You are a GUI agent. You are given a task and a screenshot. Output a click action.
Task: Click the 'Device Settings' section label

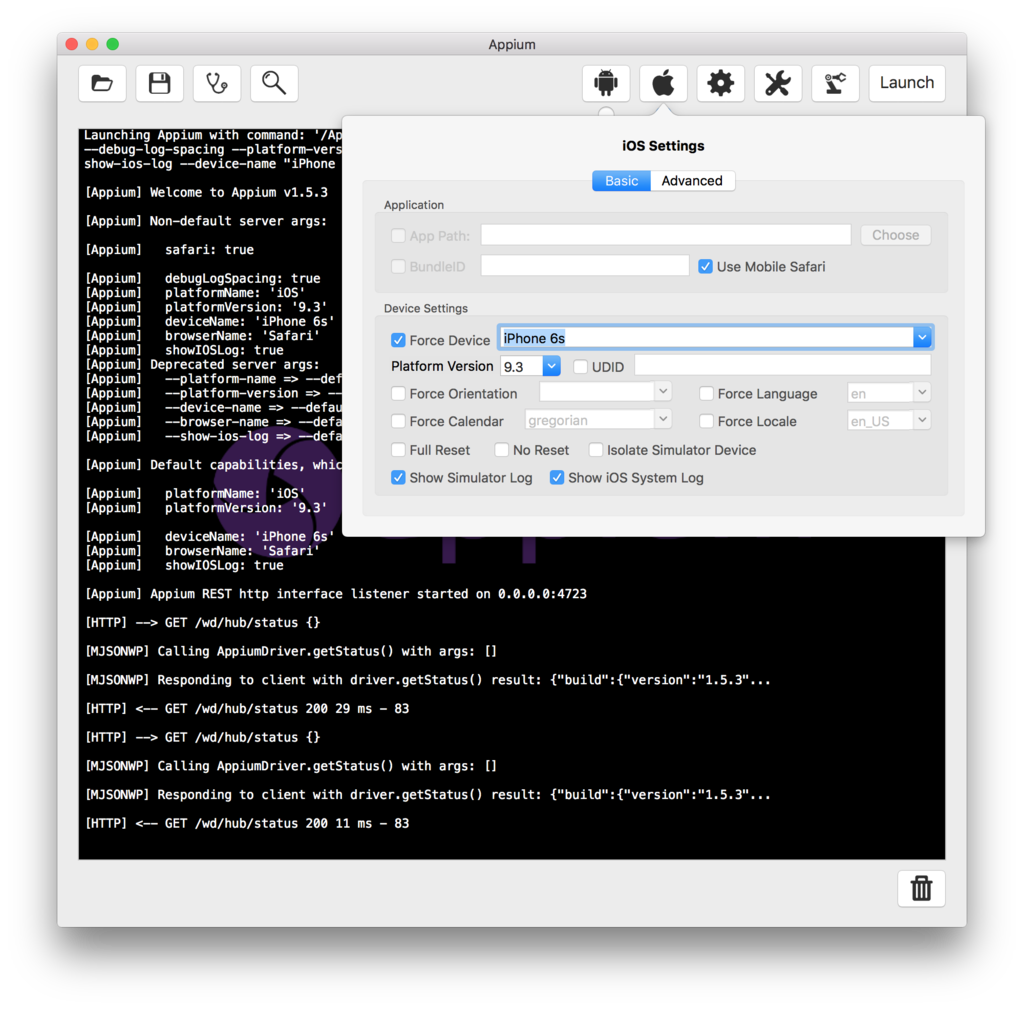point(426,308)
